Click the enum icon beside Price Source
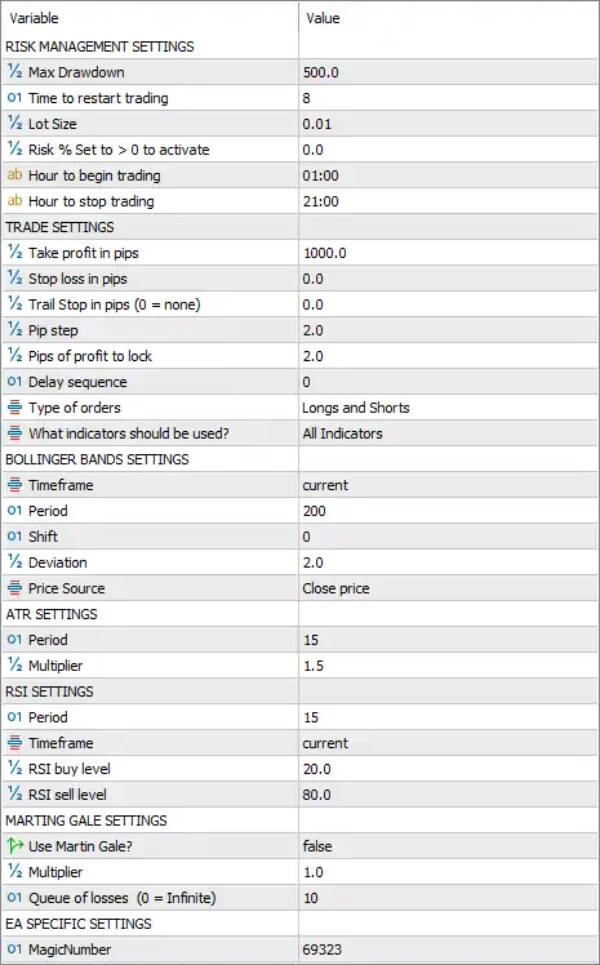Viewport: 600px width, 965px height. click(15, 588)
